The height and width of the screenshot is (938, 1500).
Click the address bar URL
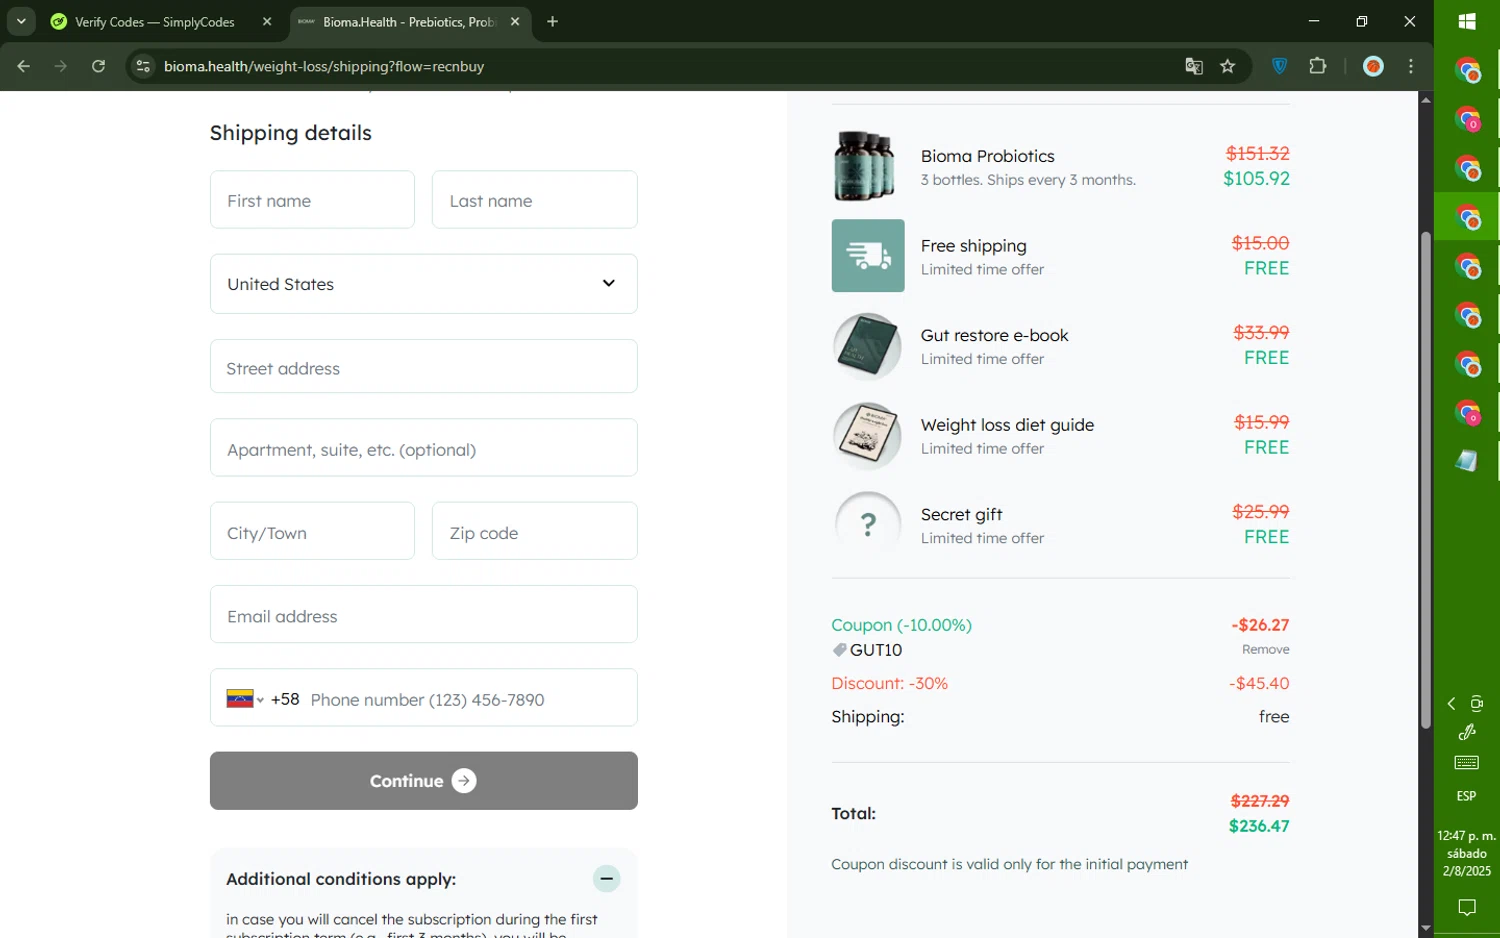click(324, 66)
